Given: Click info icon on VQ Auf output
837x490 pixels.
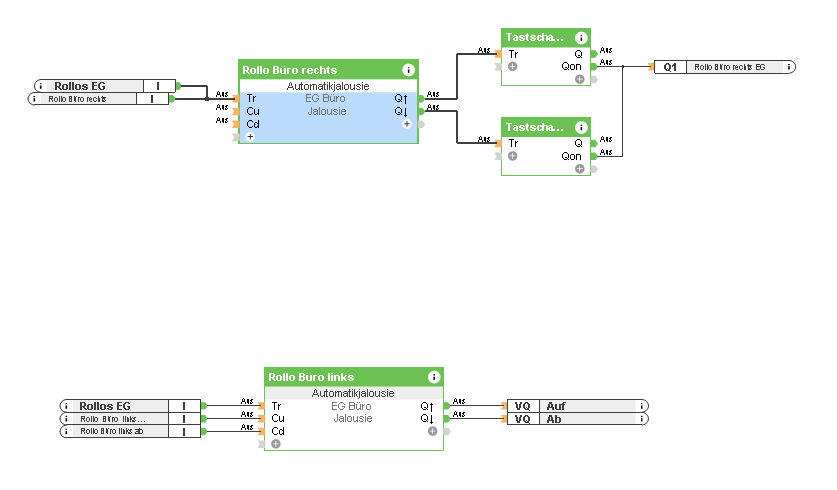Looking at the screenshot, I should 642,406.
